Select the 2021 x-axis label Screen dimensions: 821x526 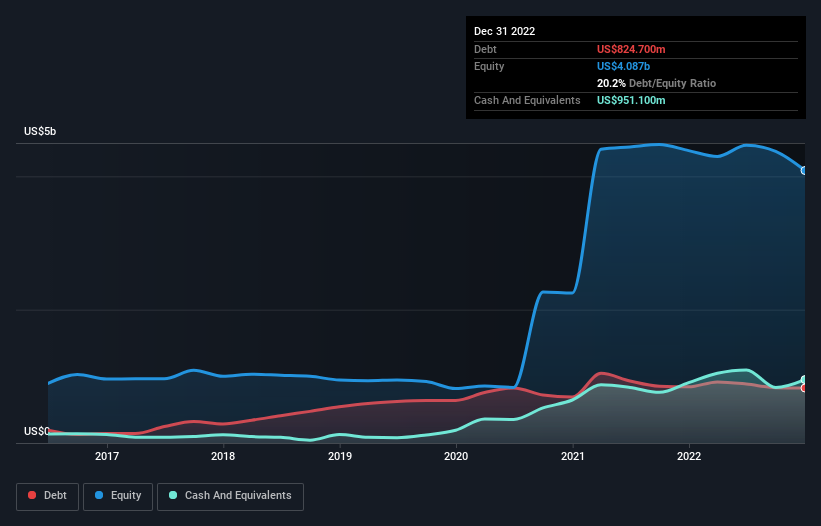pyautogui.click(x=573, y=456)
